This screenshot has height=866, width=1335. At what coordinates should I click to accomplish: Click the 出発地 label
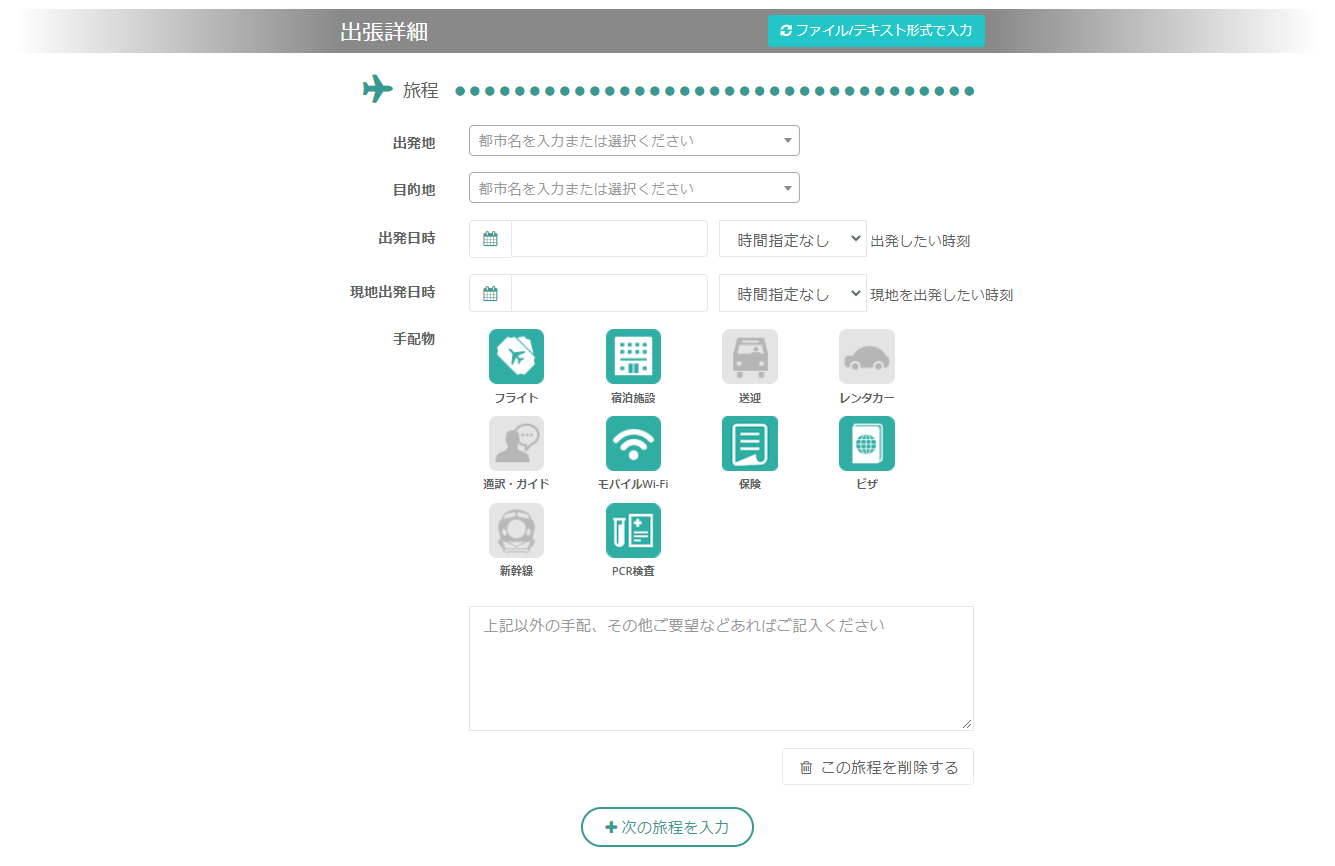414,143
